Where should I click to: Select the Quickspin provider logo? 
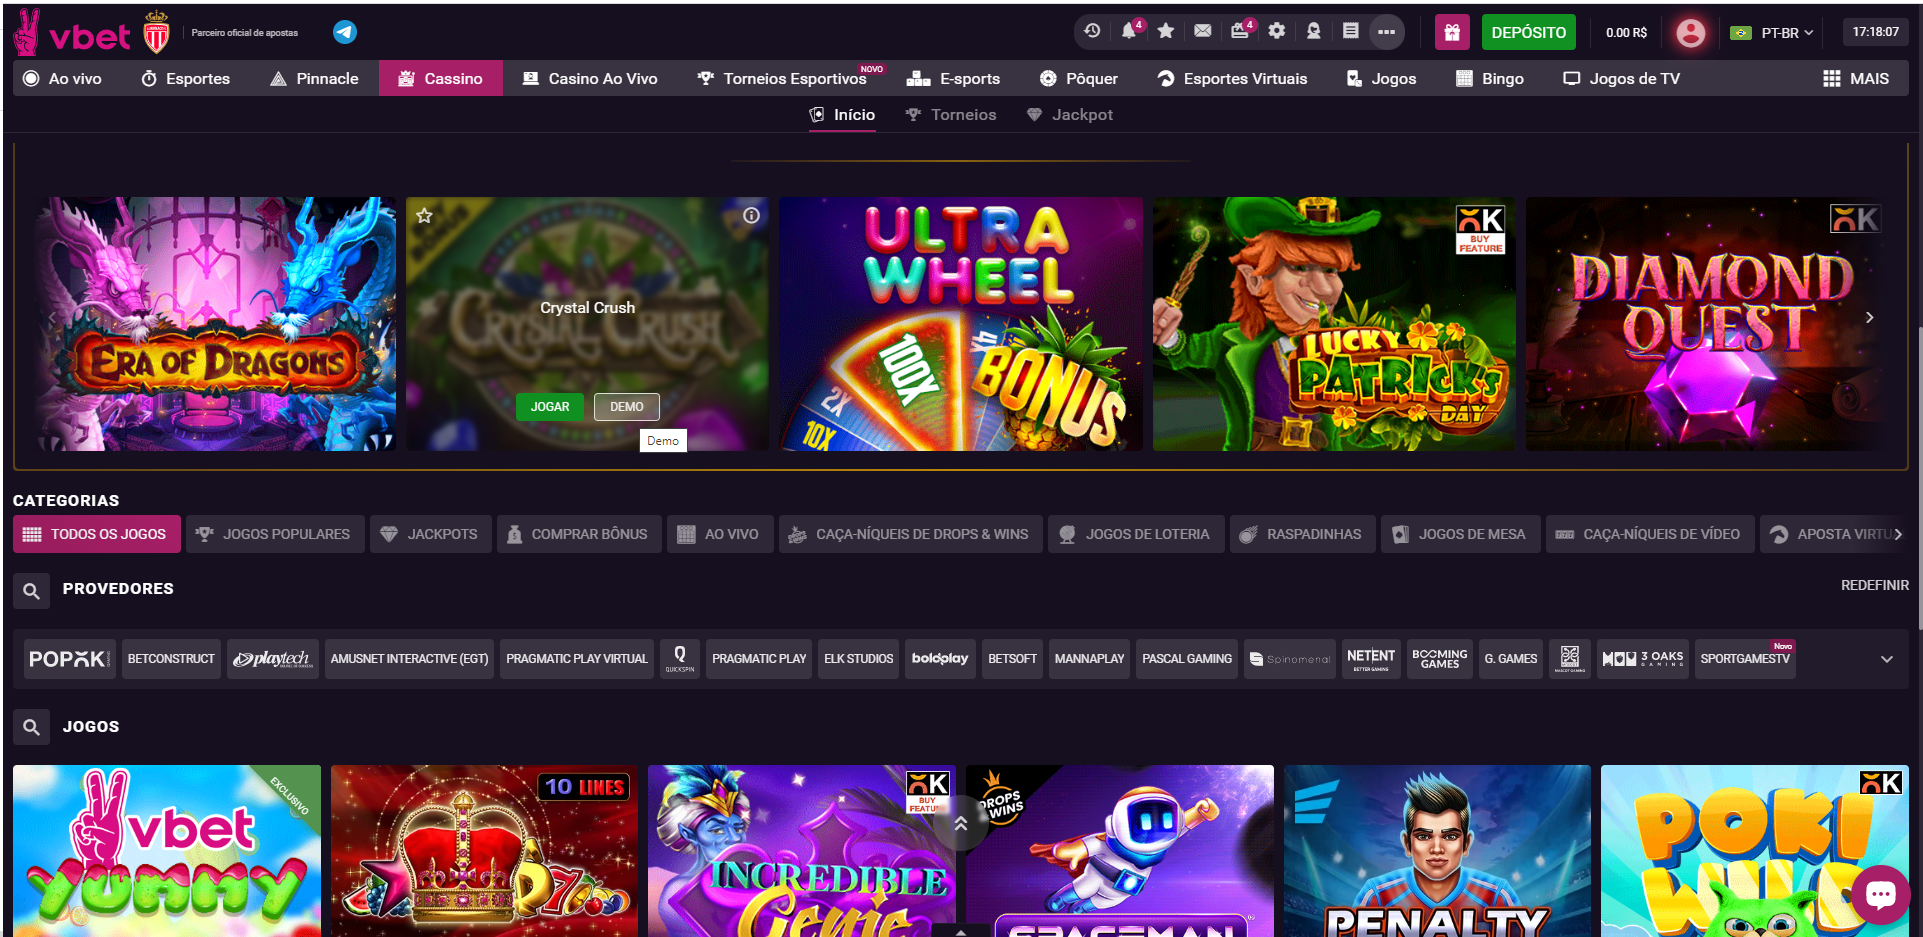[680, 659]
